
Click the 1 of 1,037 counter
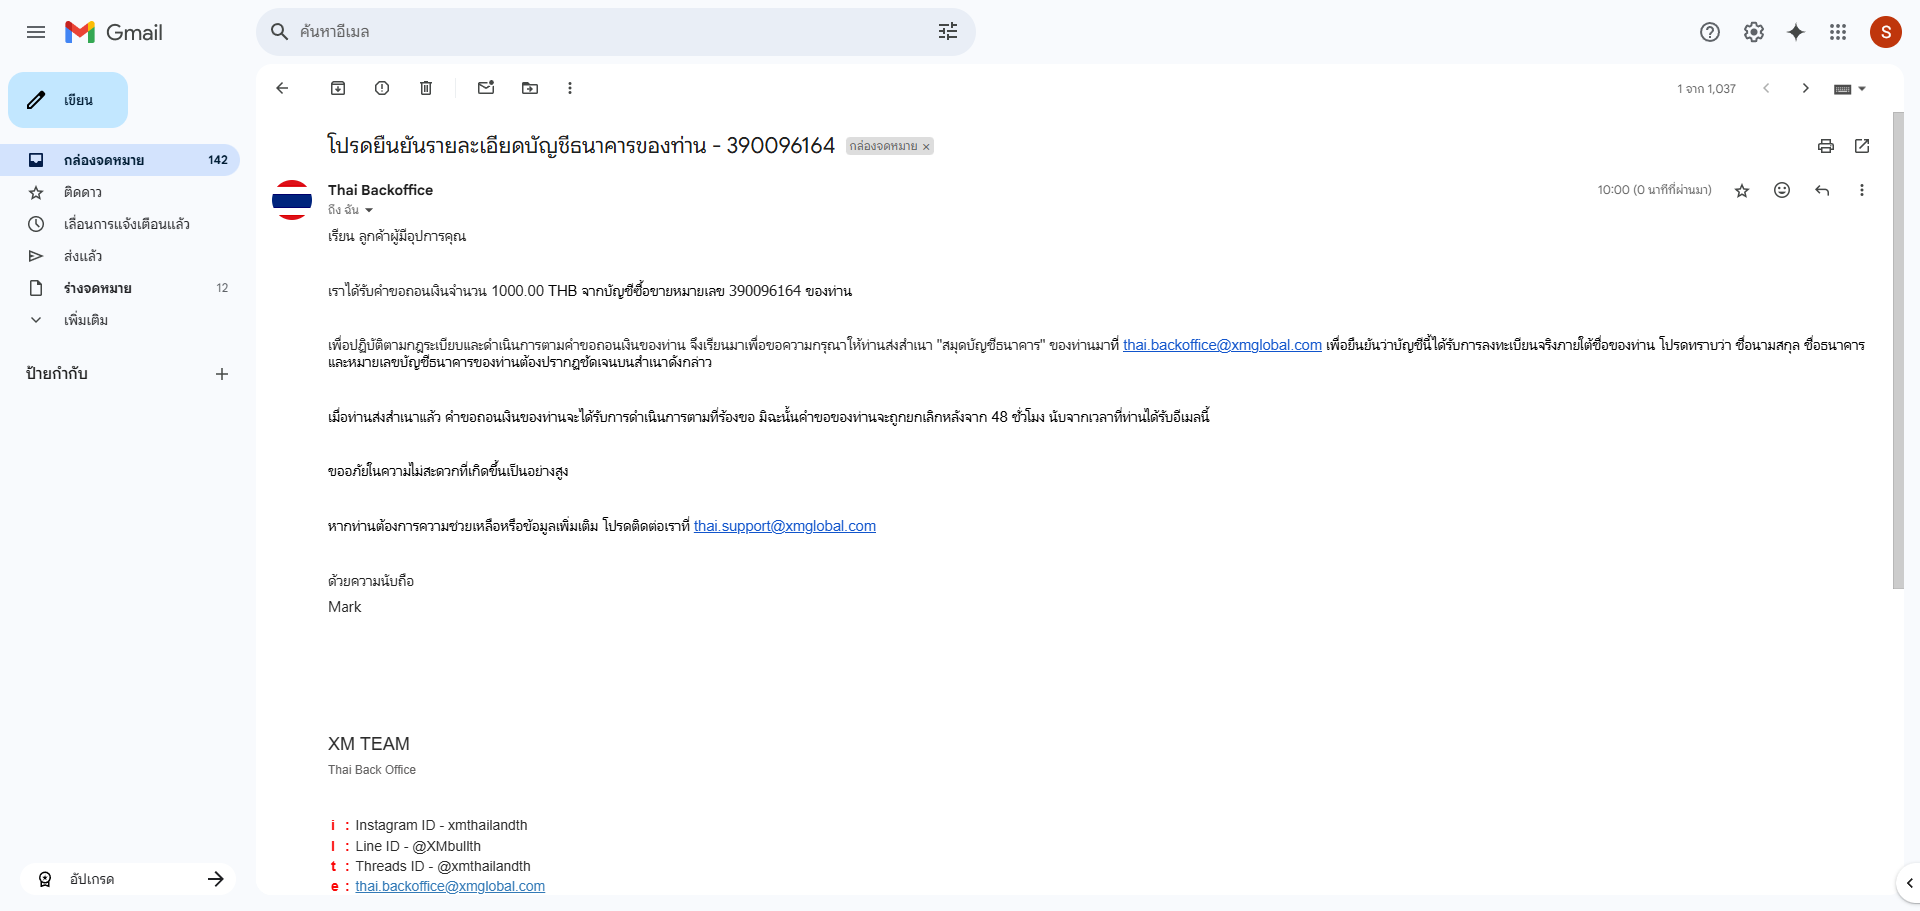point(1706,89)
